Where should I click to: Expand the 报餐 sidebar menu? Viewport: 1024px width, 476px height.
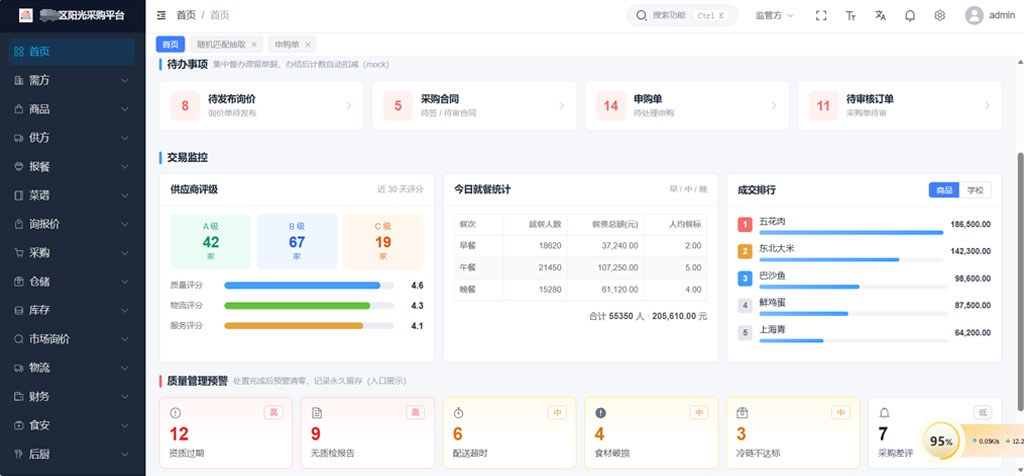click(x=72, y=167)
